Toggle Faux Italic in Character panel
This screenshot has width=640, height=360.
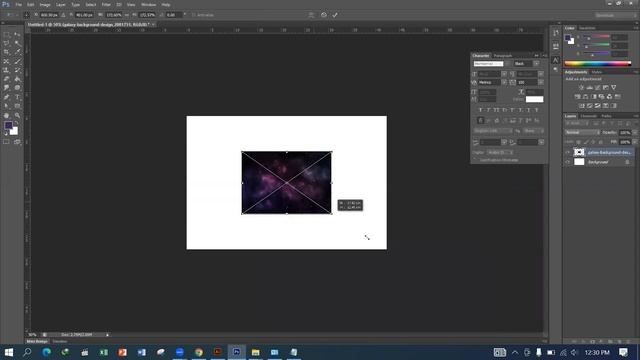point(488,110)
